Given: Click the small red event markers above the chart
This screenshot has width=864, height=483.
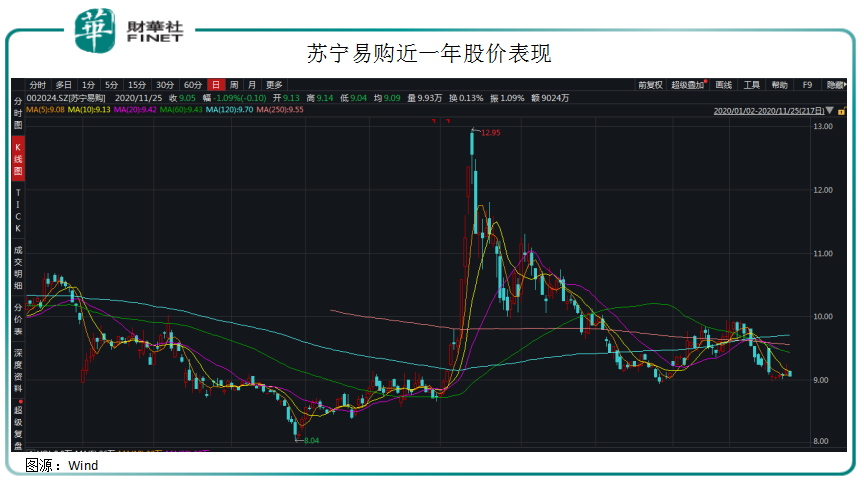Looking at the screenshot, I should pos(441,121).
